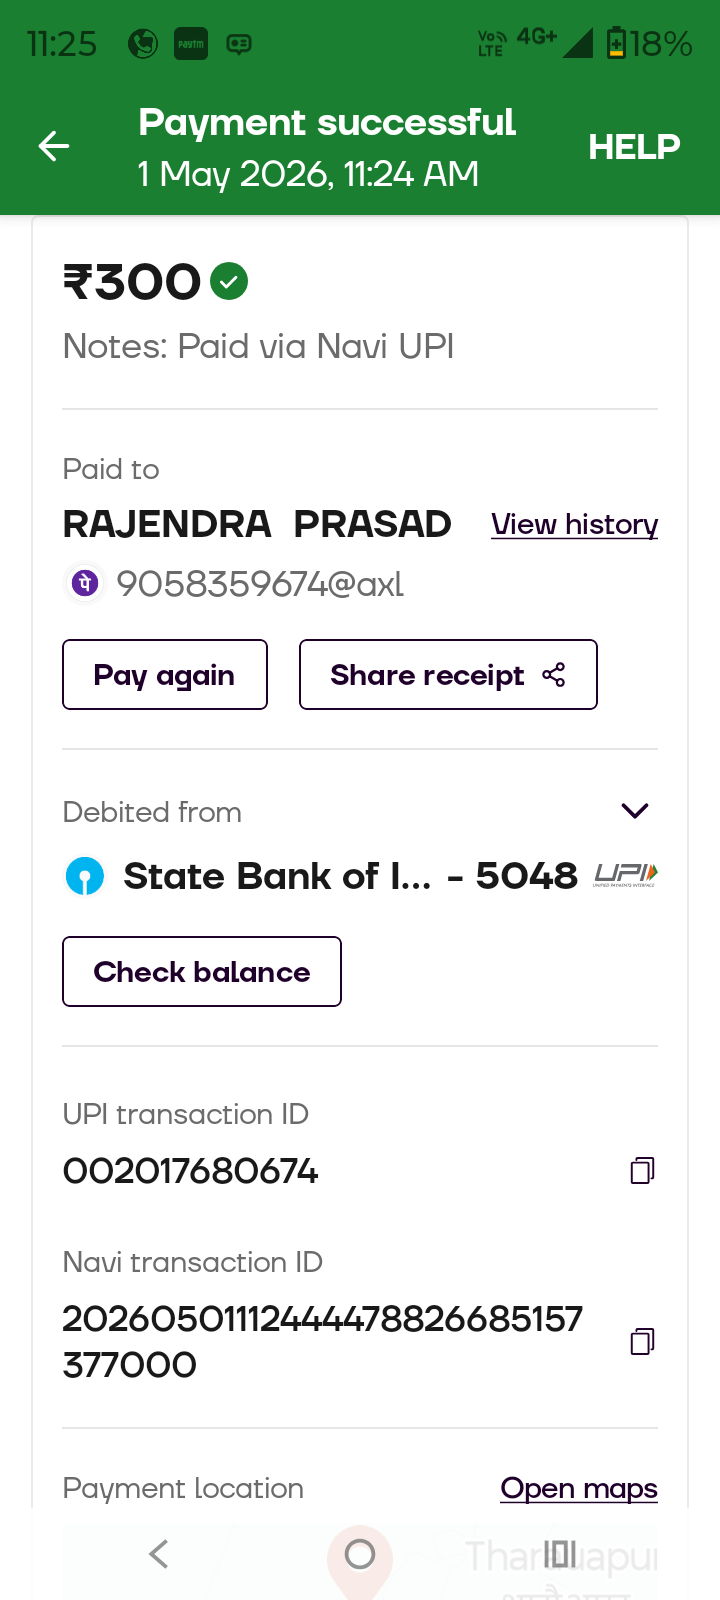Expand the Debited from section chevron
Image resolution: width=720 pixels, height=1600 pixels.
click(635, 810)
